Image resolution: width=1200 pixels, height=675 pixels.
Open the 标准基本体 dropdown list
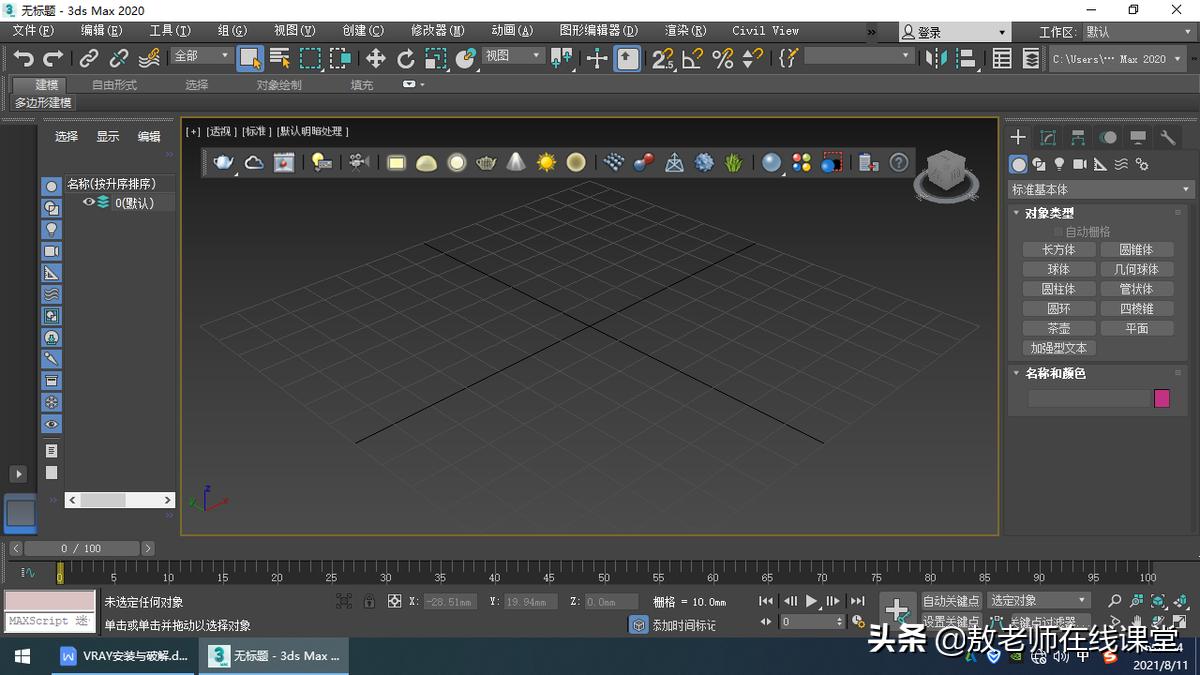[1100, 189]
